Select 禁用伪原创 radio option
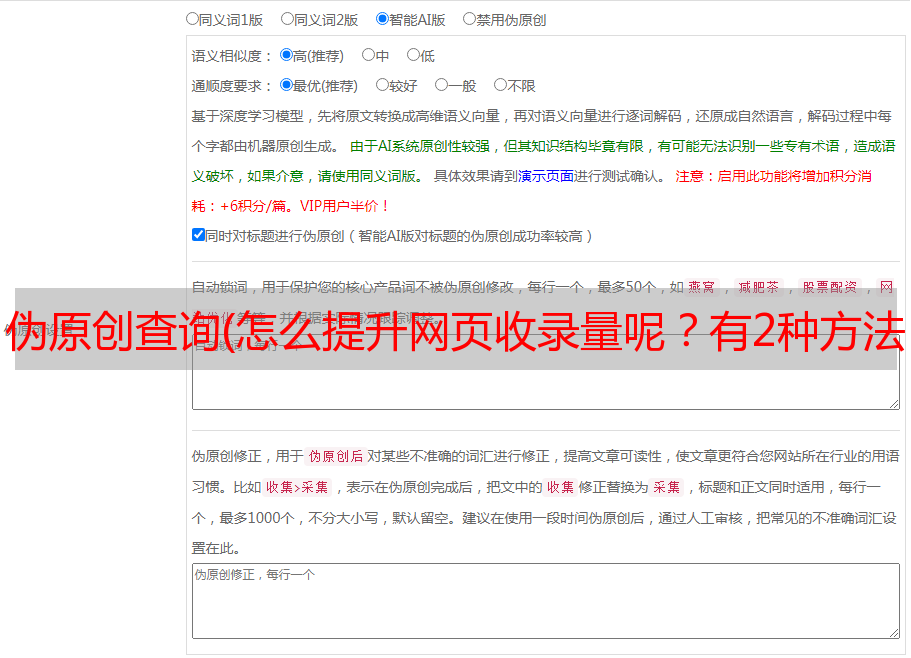Viewport: 911px width, 658px height. (x=469, y=19)
